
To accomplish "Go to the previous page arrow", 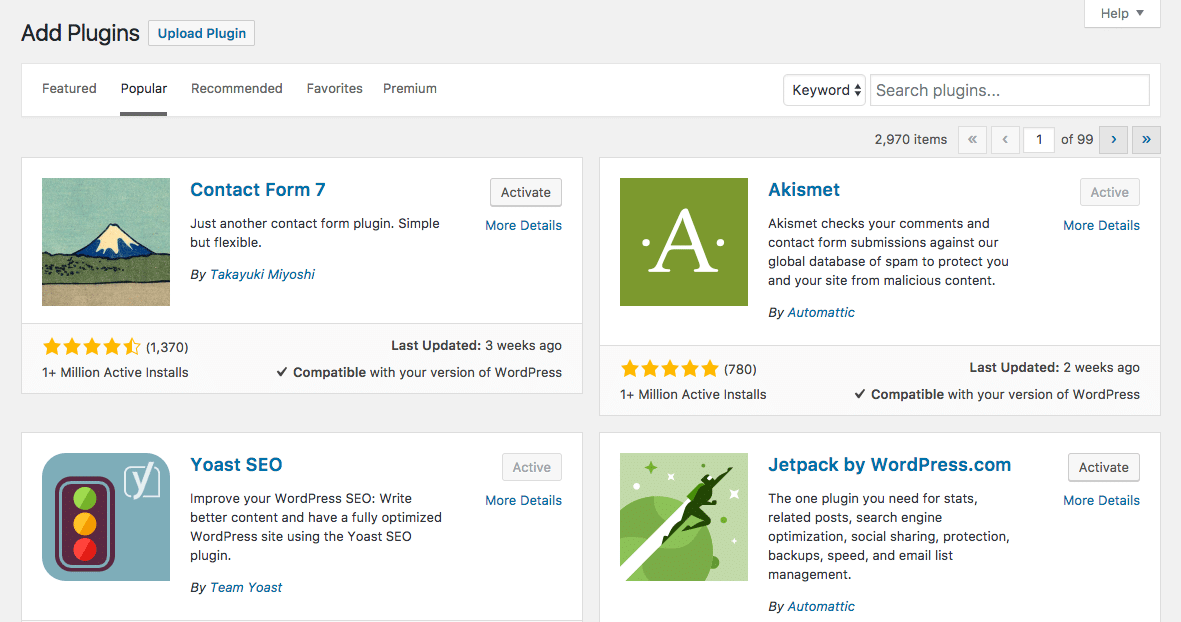I will 1005,139.
